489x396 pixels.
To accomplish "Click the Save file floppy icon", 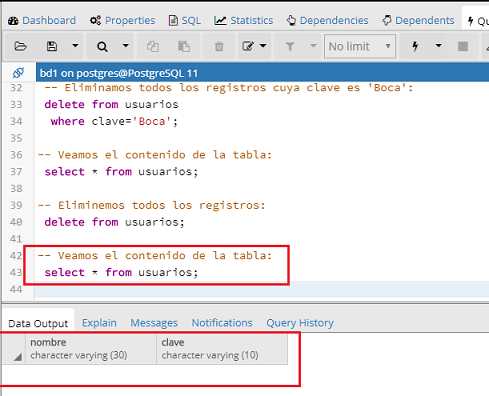I will (x=52, y=46).
